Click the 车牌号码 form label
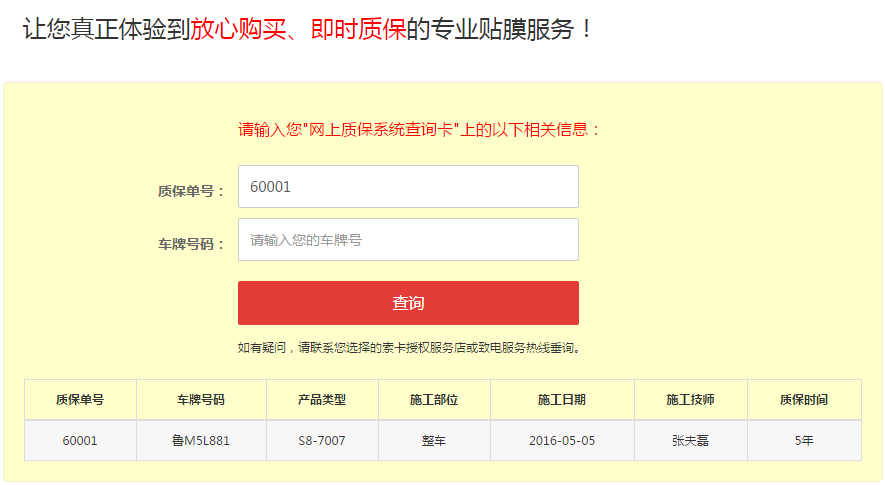Screen dimensions: 885x485 [x=191, y=244]
